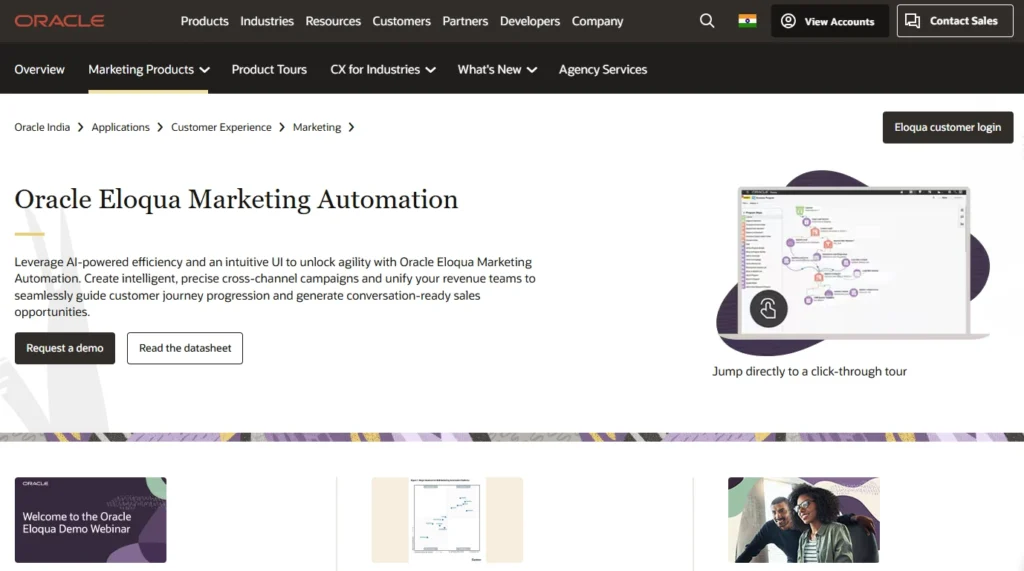Follow the Customer Experience breadcrumb link
Viewport: 1024px width, 571px height.
[221, 127]
